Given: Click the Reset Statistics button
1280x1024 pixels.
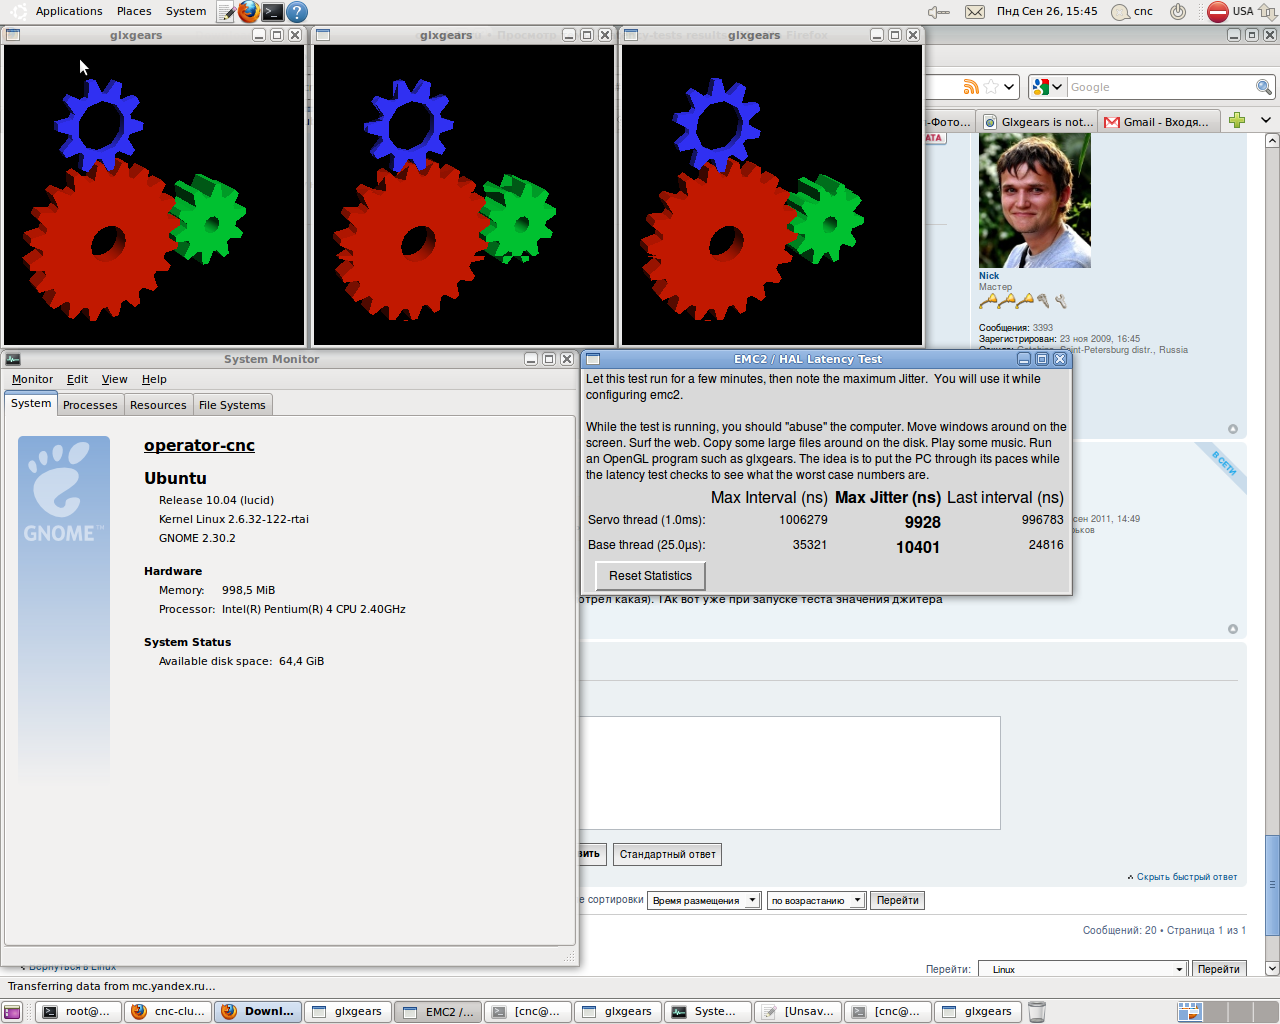Looking at the screenshot, I should [650, 576].
